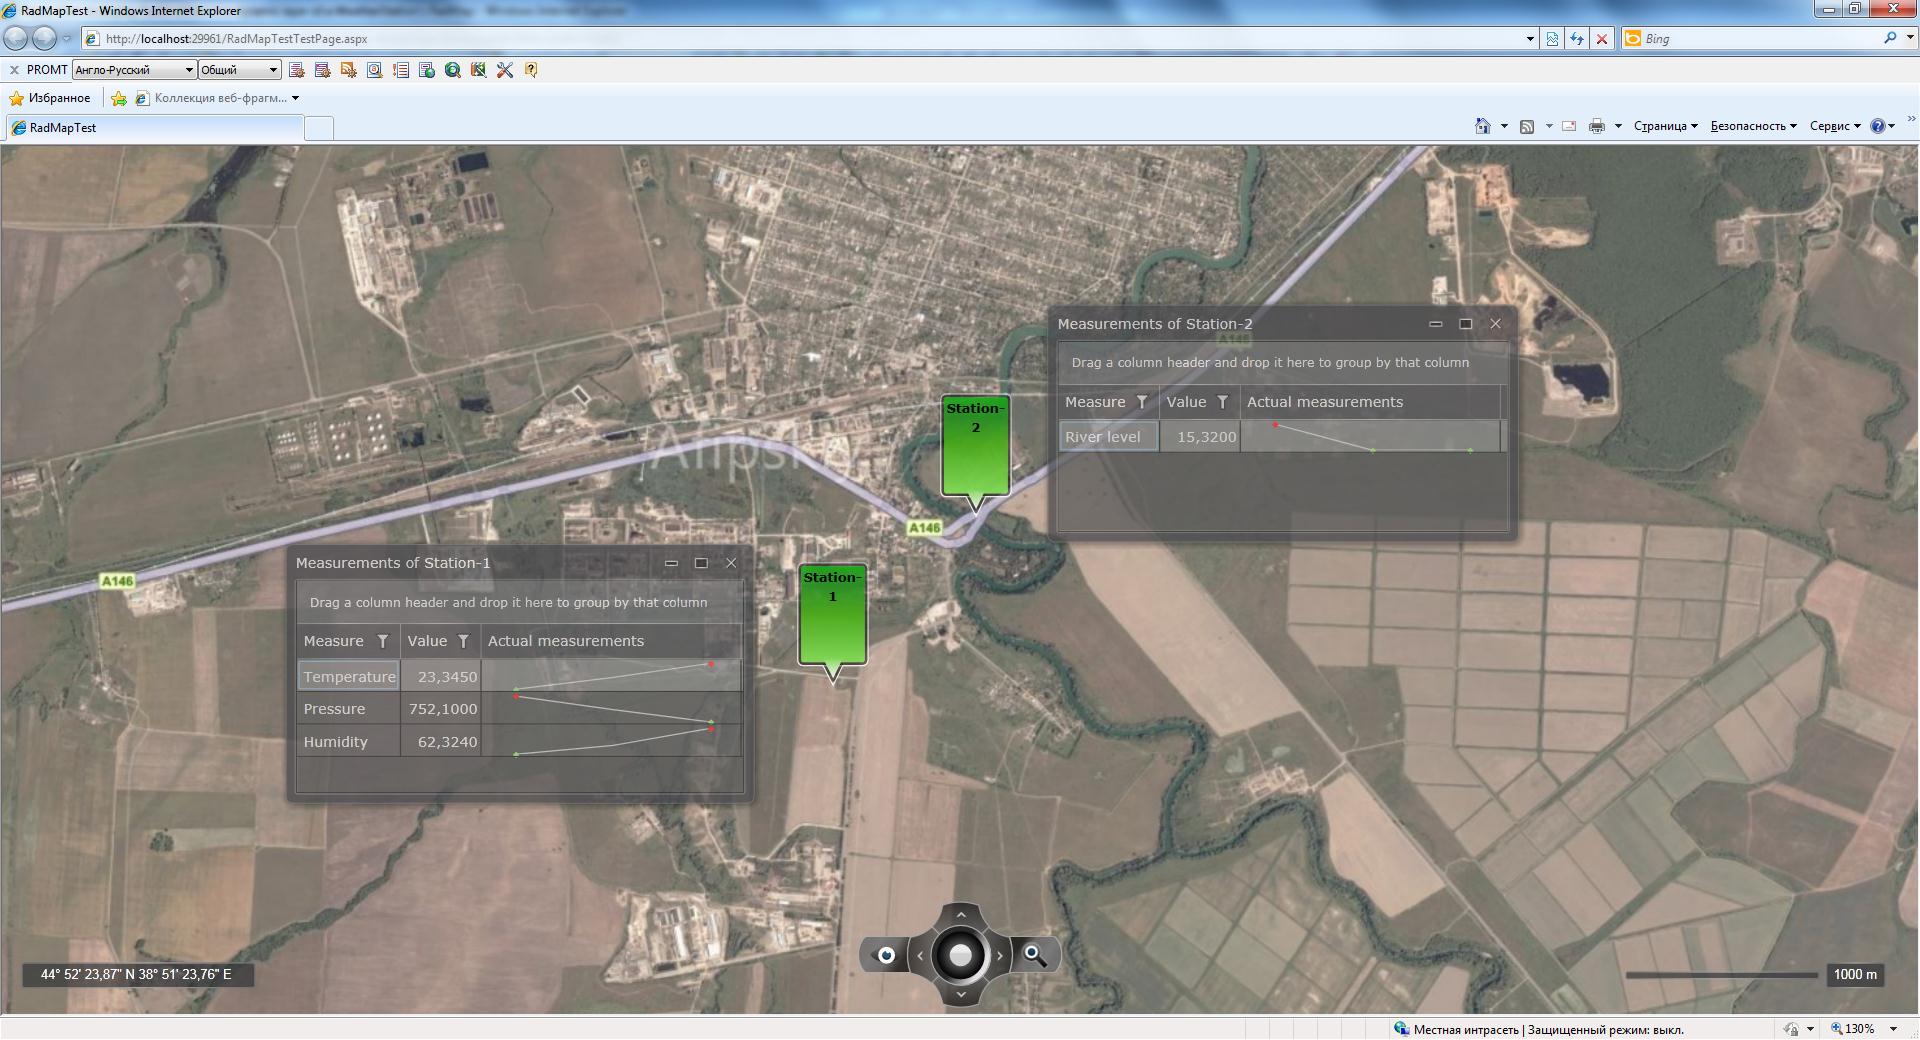Expand the zoom level dropdown in status bar
The width and height of the screenshot is (1920, 1040).
coord(1893,1029)
